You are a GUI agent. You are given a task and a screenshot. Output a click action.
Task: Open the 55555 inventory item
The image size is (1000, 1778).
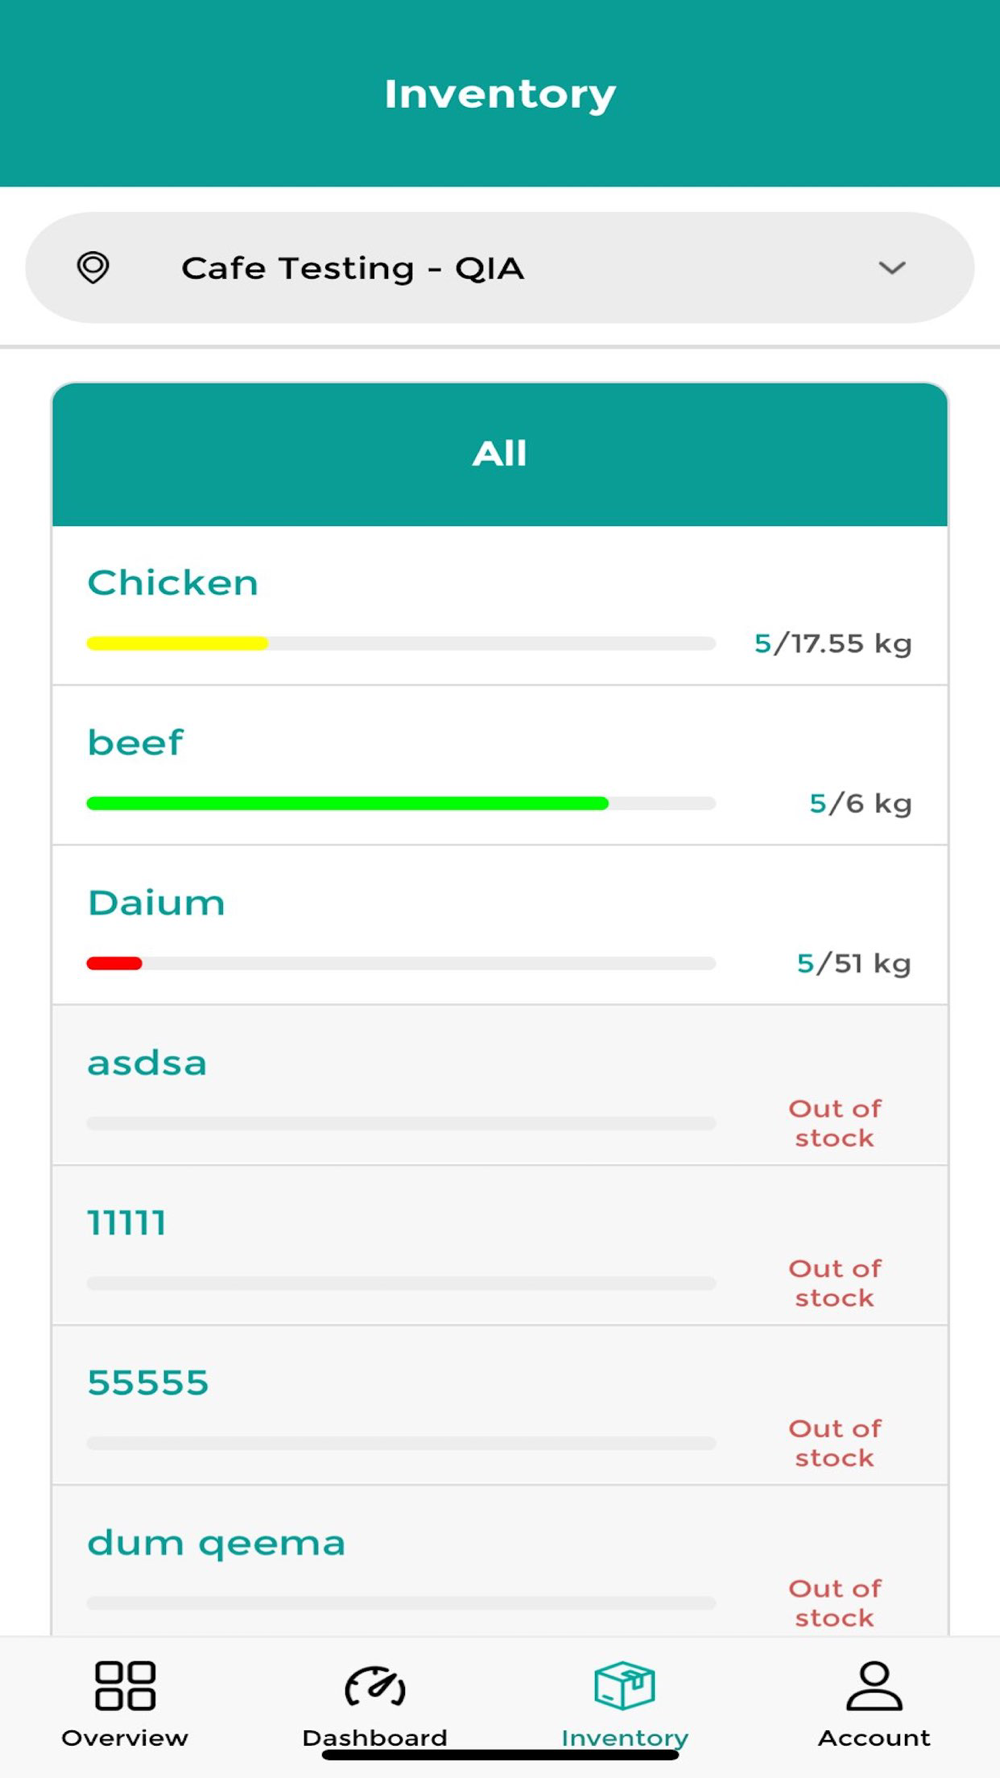[500, 1406]
